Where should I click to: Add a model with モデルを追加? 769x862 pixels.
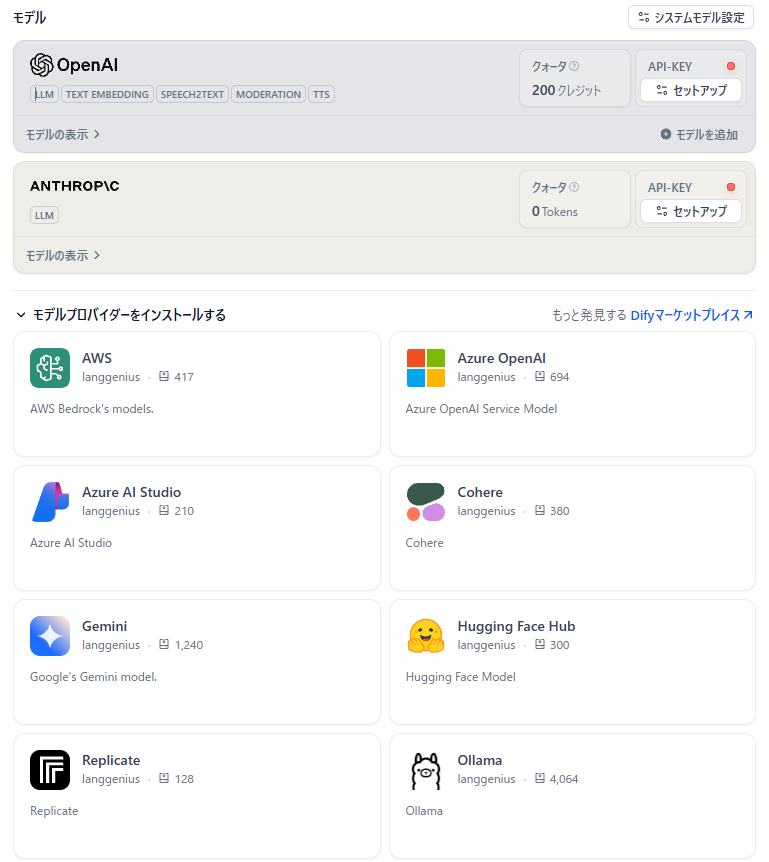tap(699, 134)
